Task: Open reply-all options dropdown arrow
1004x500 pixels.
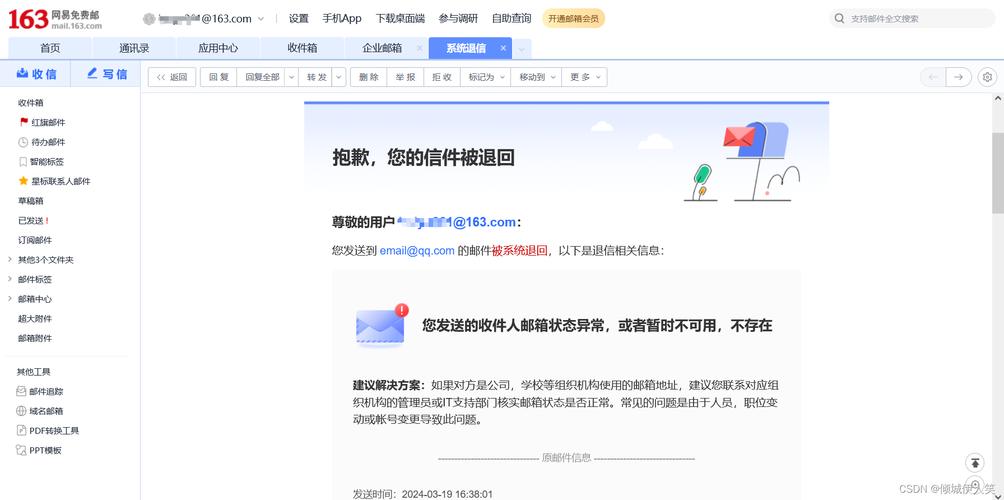Action: (x=291, y=77)
